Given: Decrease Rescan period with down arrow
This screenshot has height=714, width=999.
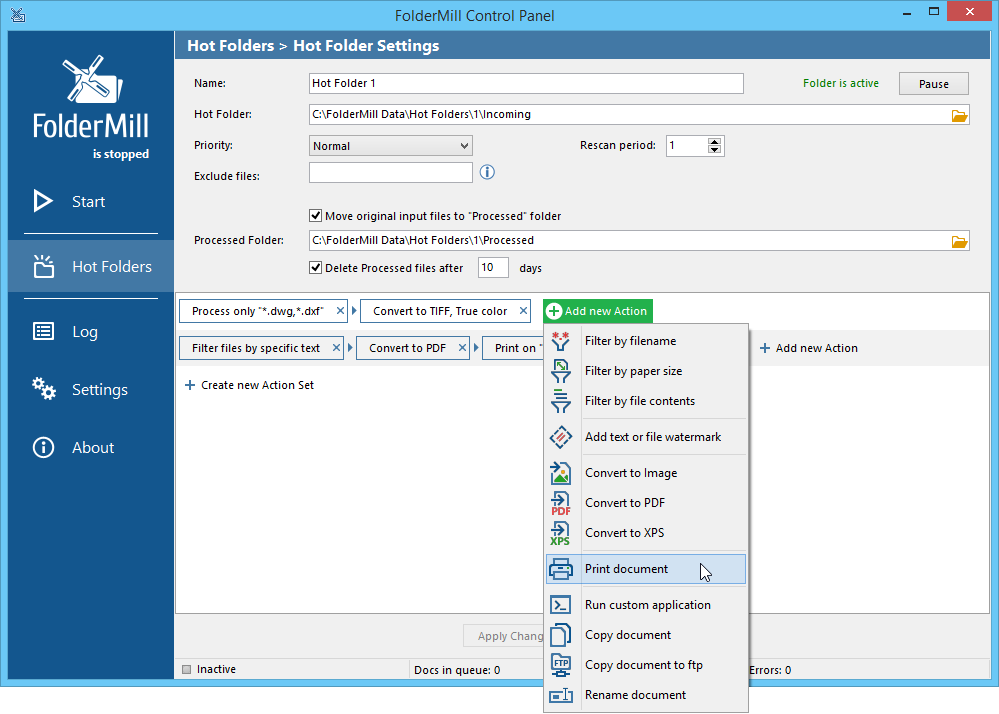Looking at the screenshot, I should [714, 150].
